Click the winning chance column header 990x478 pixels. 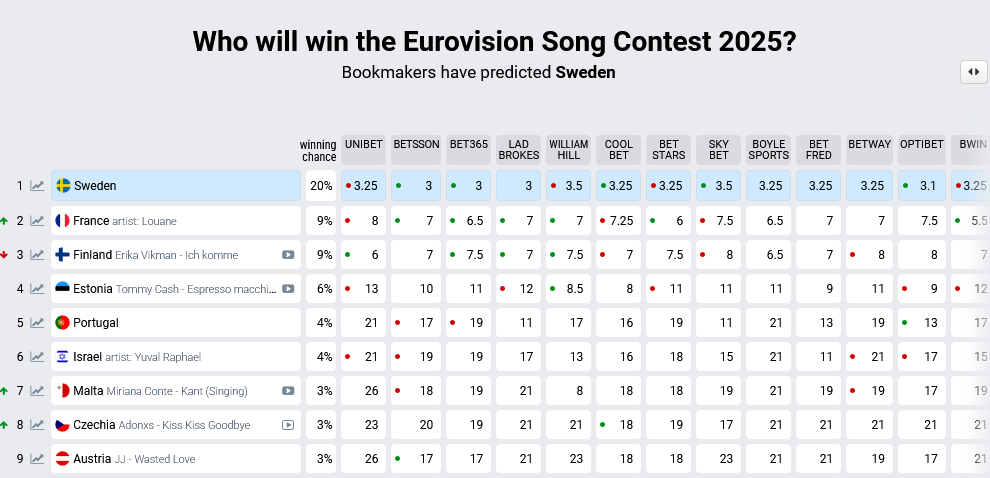[x=318, y=150]
